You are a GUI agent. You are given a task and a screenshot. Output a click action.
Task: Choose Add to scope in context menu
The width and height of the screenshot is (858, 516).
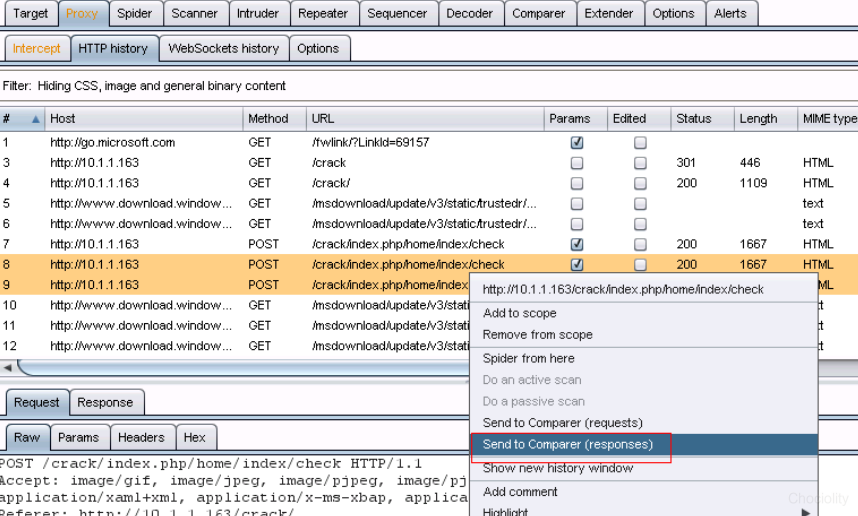tap(644, 313)
